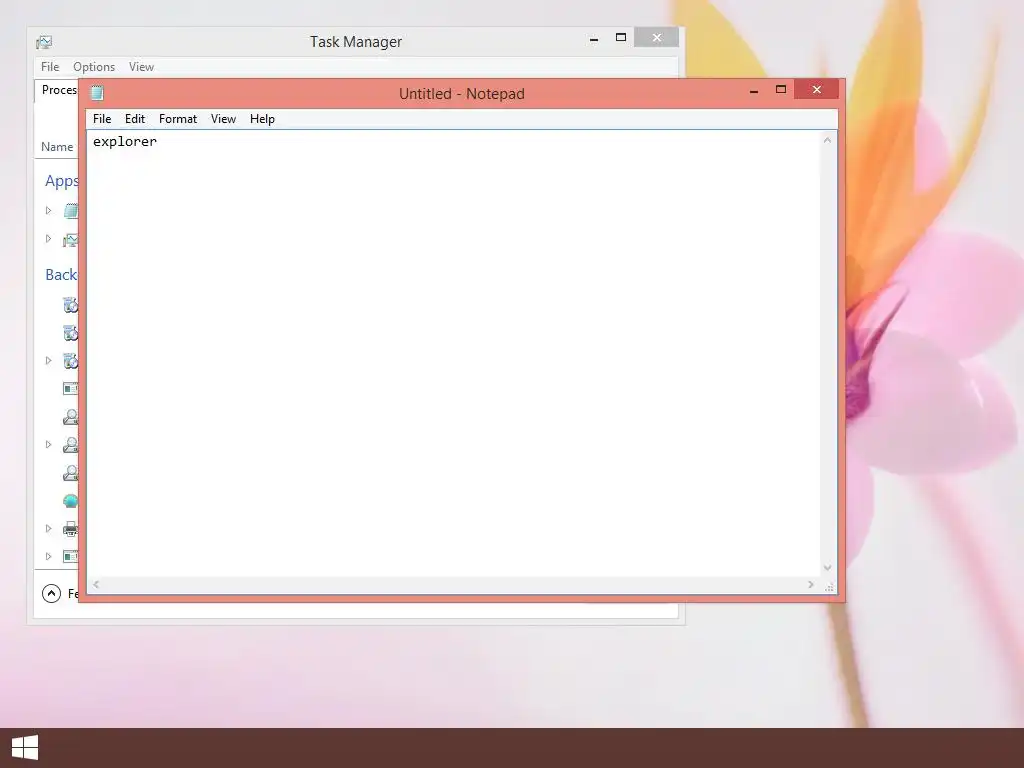The width and height of the screenshot is (1024, 768).
Task: Click Notepad's bottom-right resize grip
Action: (x=829, y=586)
